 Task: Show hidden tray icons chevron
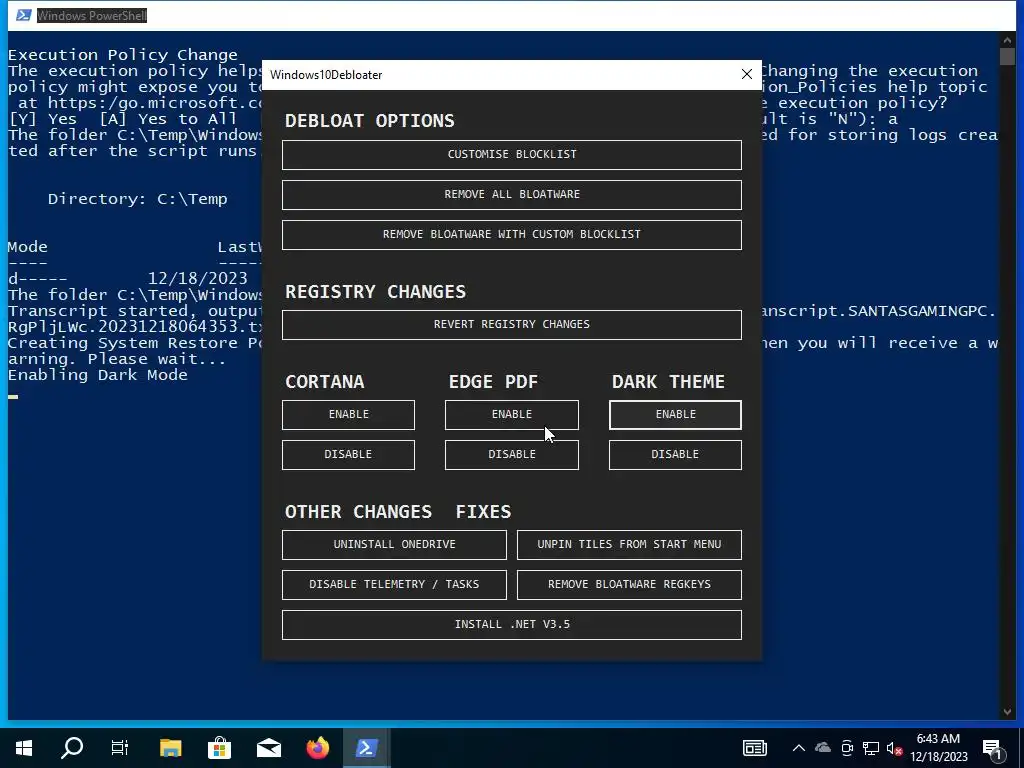pyautogui.click(x=798, y=748)
